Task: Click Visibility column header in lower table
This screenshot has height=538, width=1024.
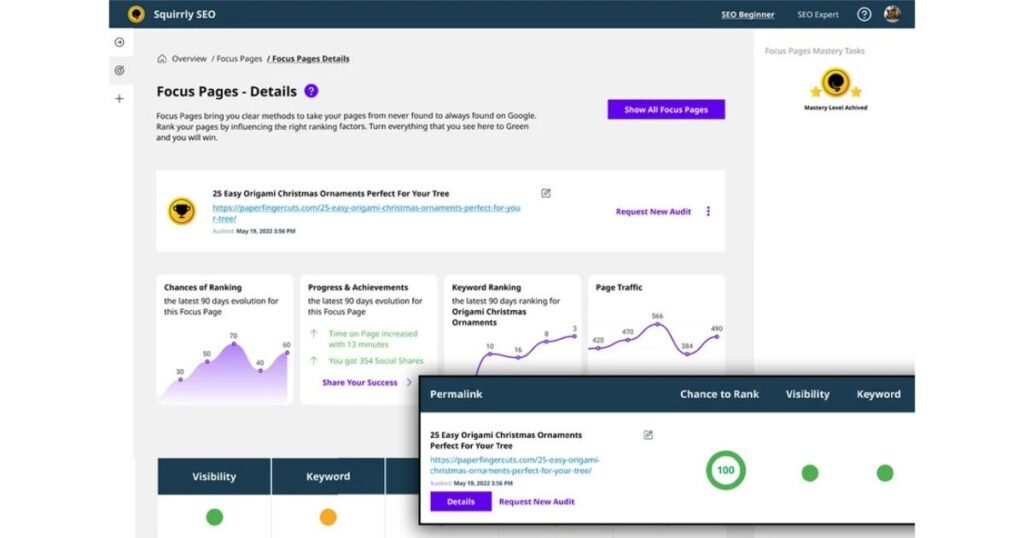Action: [214, 477]
